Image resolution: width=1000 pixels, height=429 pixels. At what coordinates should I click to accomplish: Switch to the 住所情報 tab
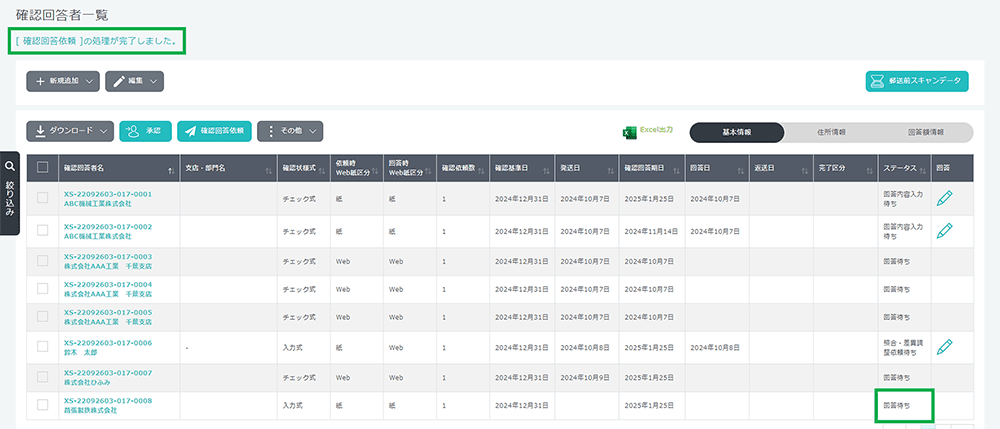pyautogui.click(x=831, y=132)
